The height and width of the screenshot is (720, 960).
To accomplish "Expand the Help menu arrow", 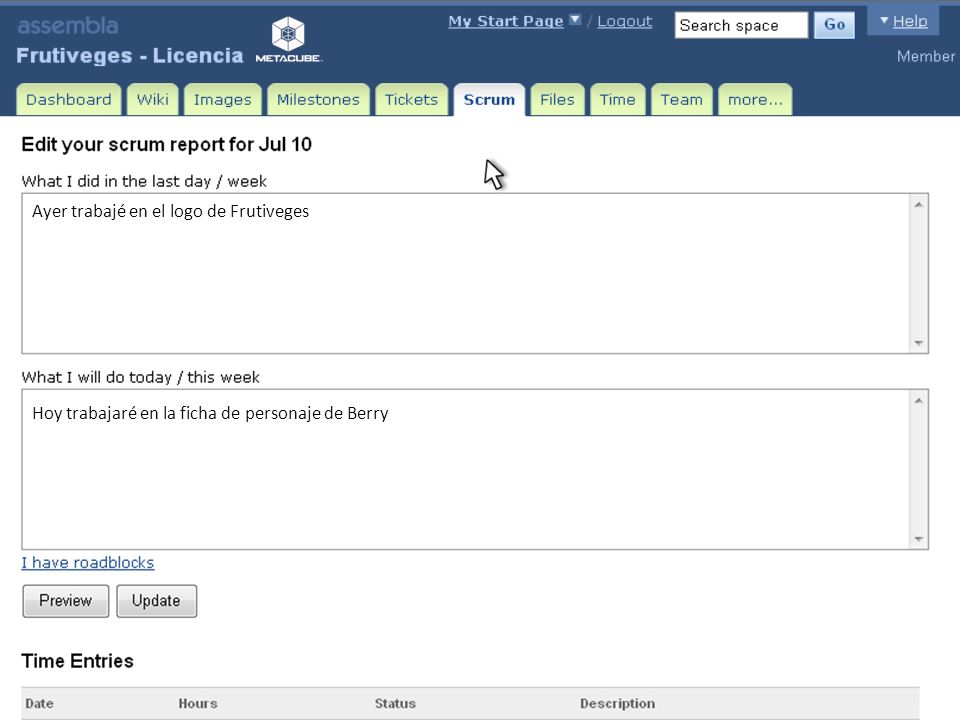I will [884, 21].
